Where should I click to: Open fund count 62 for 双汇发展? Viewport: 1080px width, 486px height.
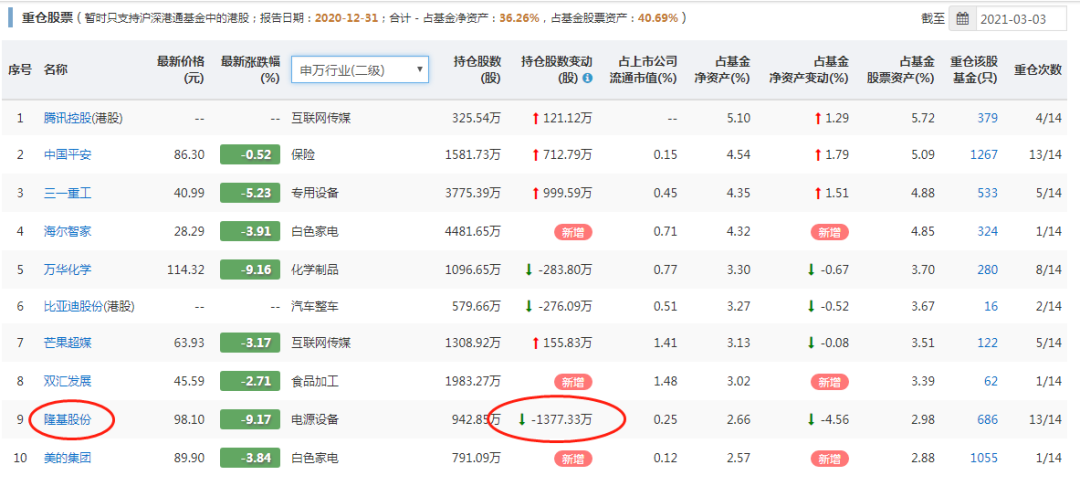pyautogui.click(x=990, y=381)
